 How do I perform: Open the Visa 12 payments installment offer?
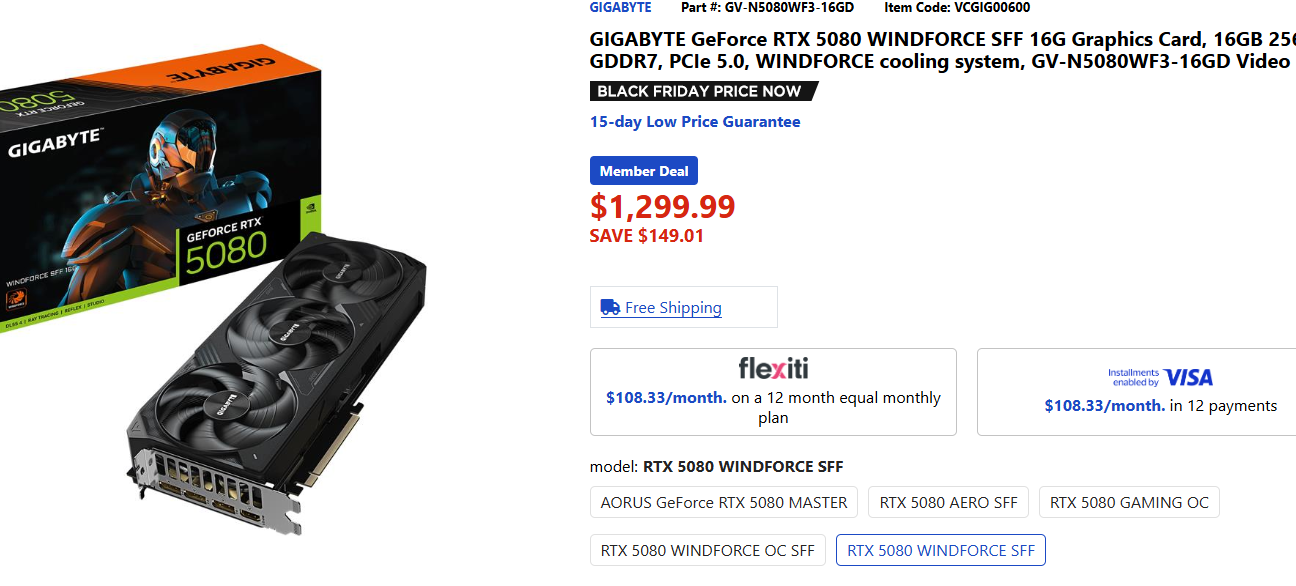coord(1160,406)
